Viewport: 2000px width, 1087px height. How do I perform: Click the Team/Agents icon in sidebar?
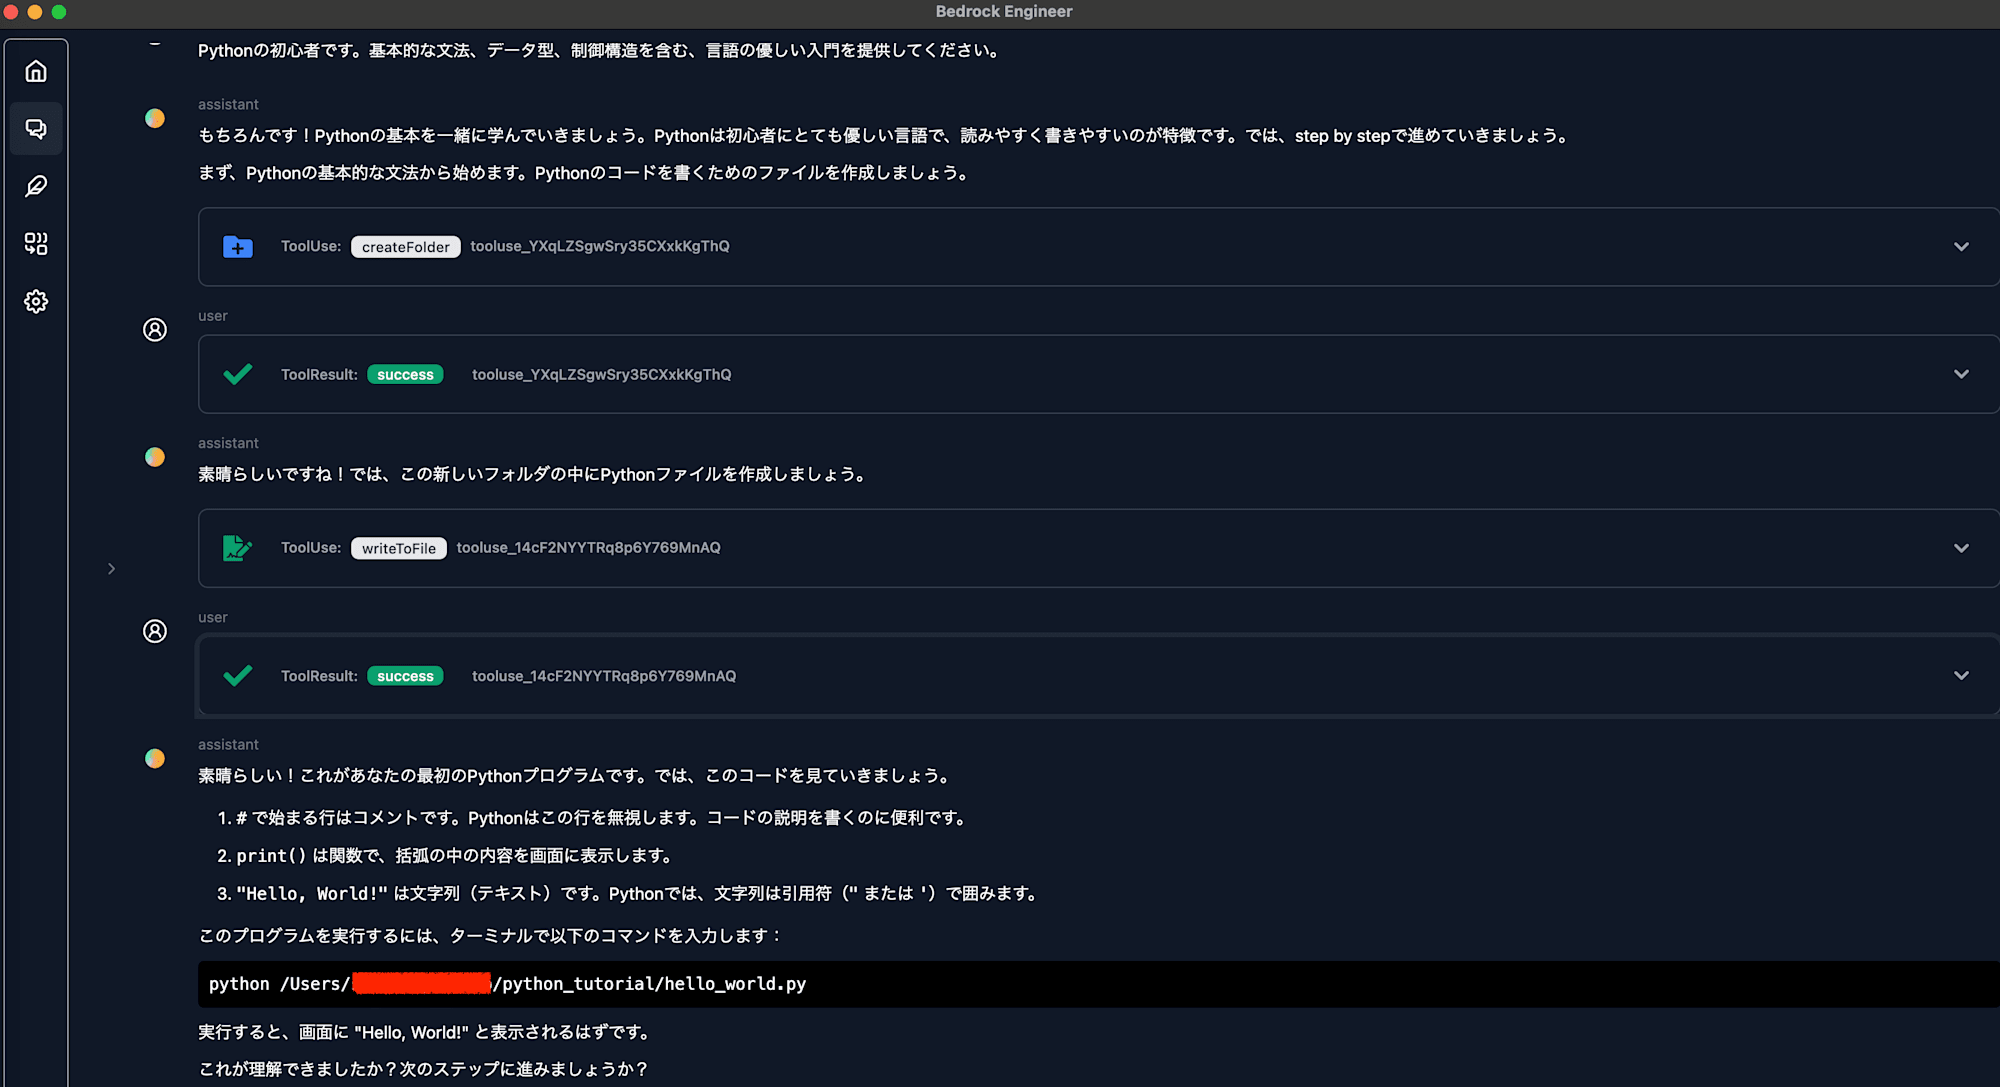35,242
